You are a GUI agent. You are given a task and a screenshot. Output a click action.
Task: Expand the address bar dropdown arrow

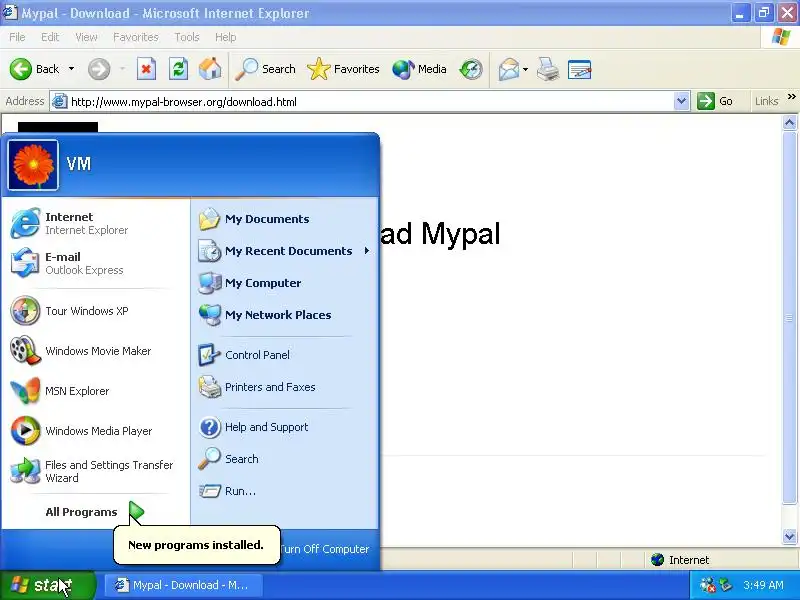tap(682, 101)
